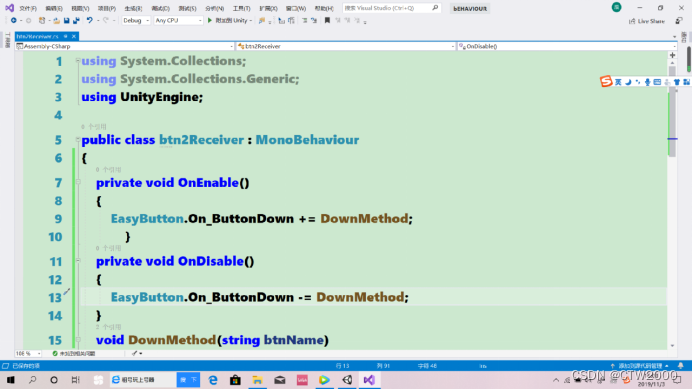This screenshot has width=693, height=390.
Task: Click the Sogou input method S icon
Action: pyautogui.click(x=605, y=81)
